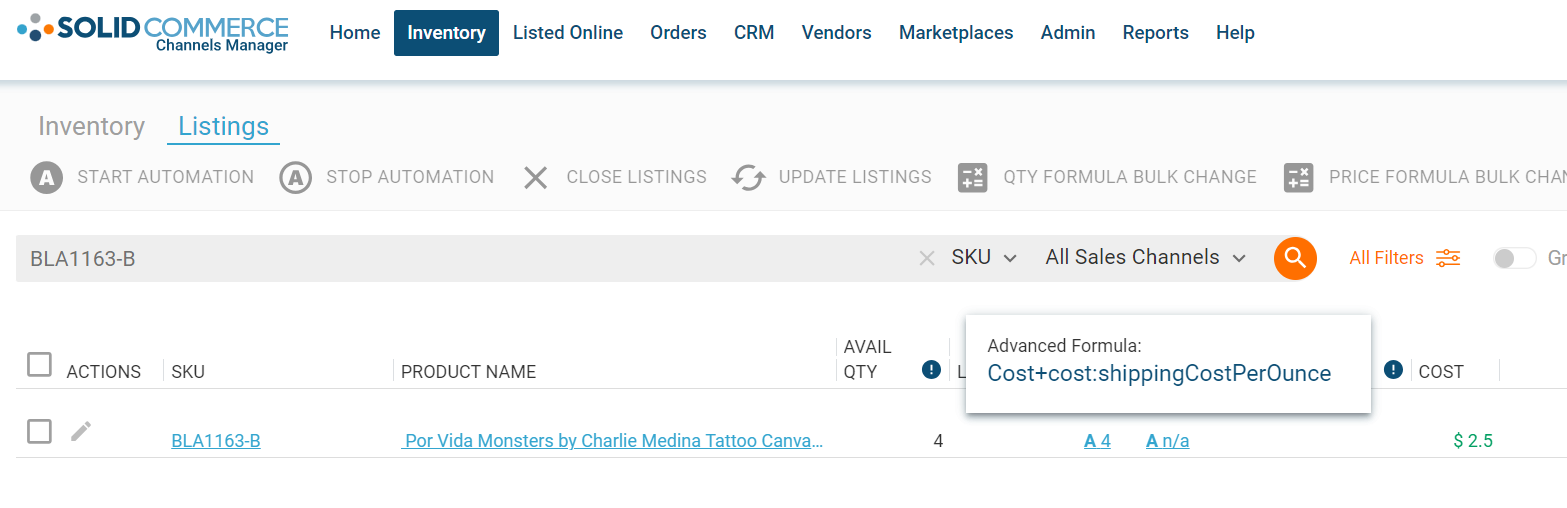
Task: Open the Orders menu
Action: pos(678,33)
